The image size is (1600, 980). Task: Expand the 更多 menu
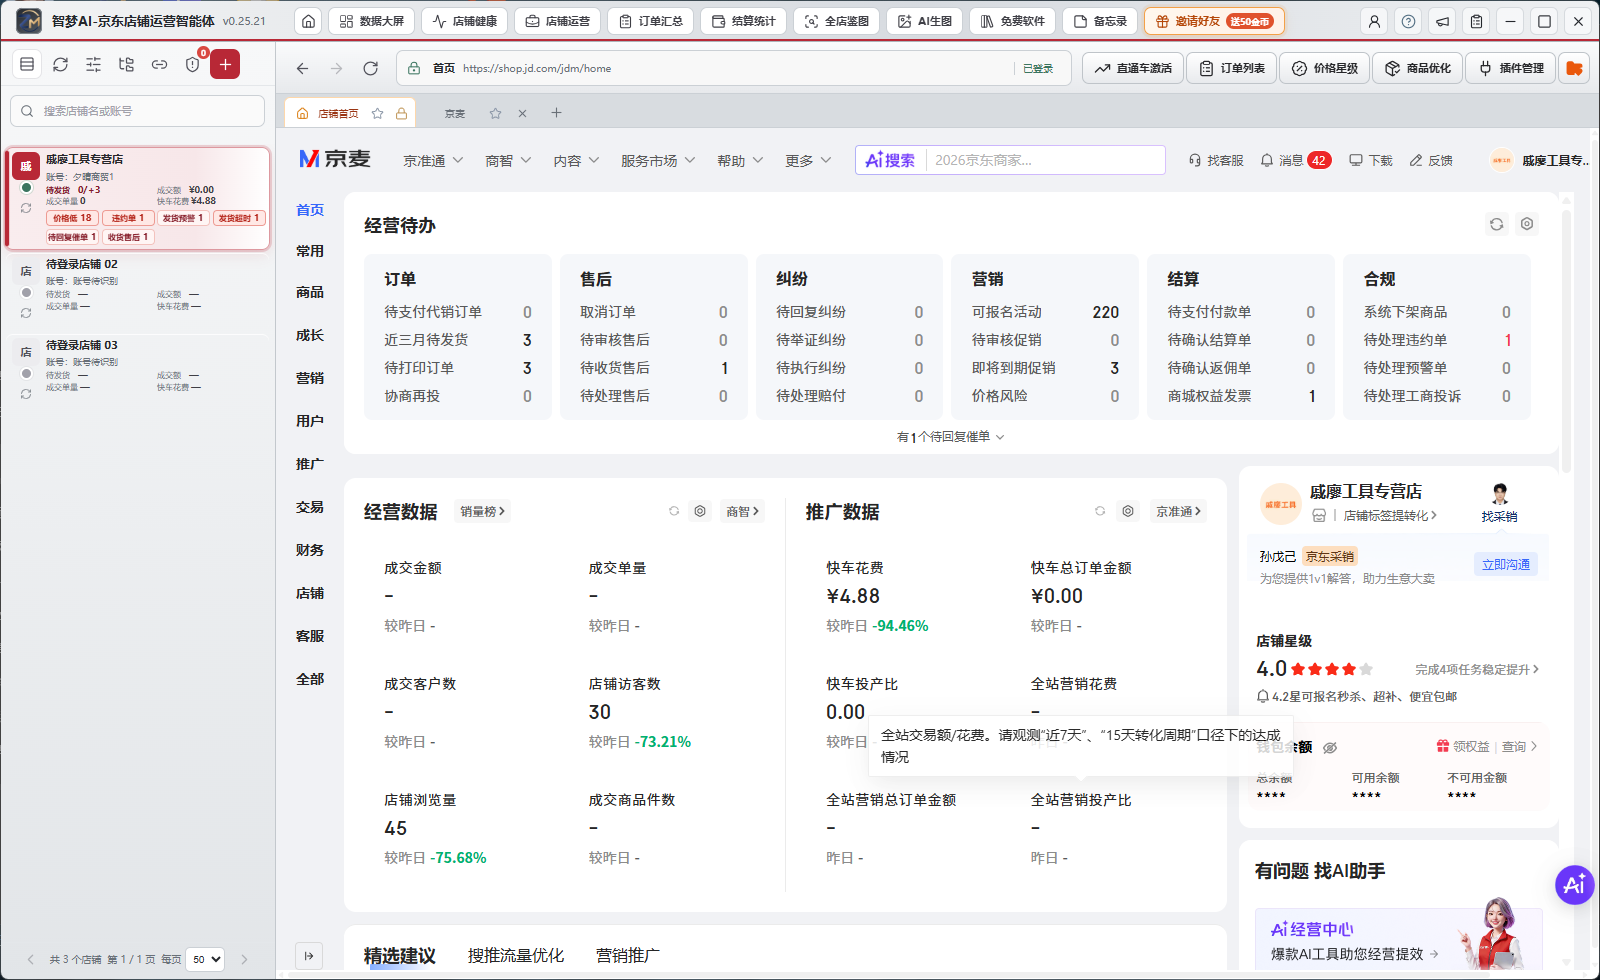pyautogui.click(x=808, y=161)
